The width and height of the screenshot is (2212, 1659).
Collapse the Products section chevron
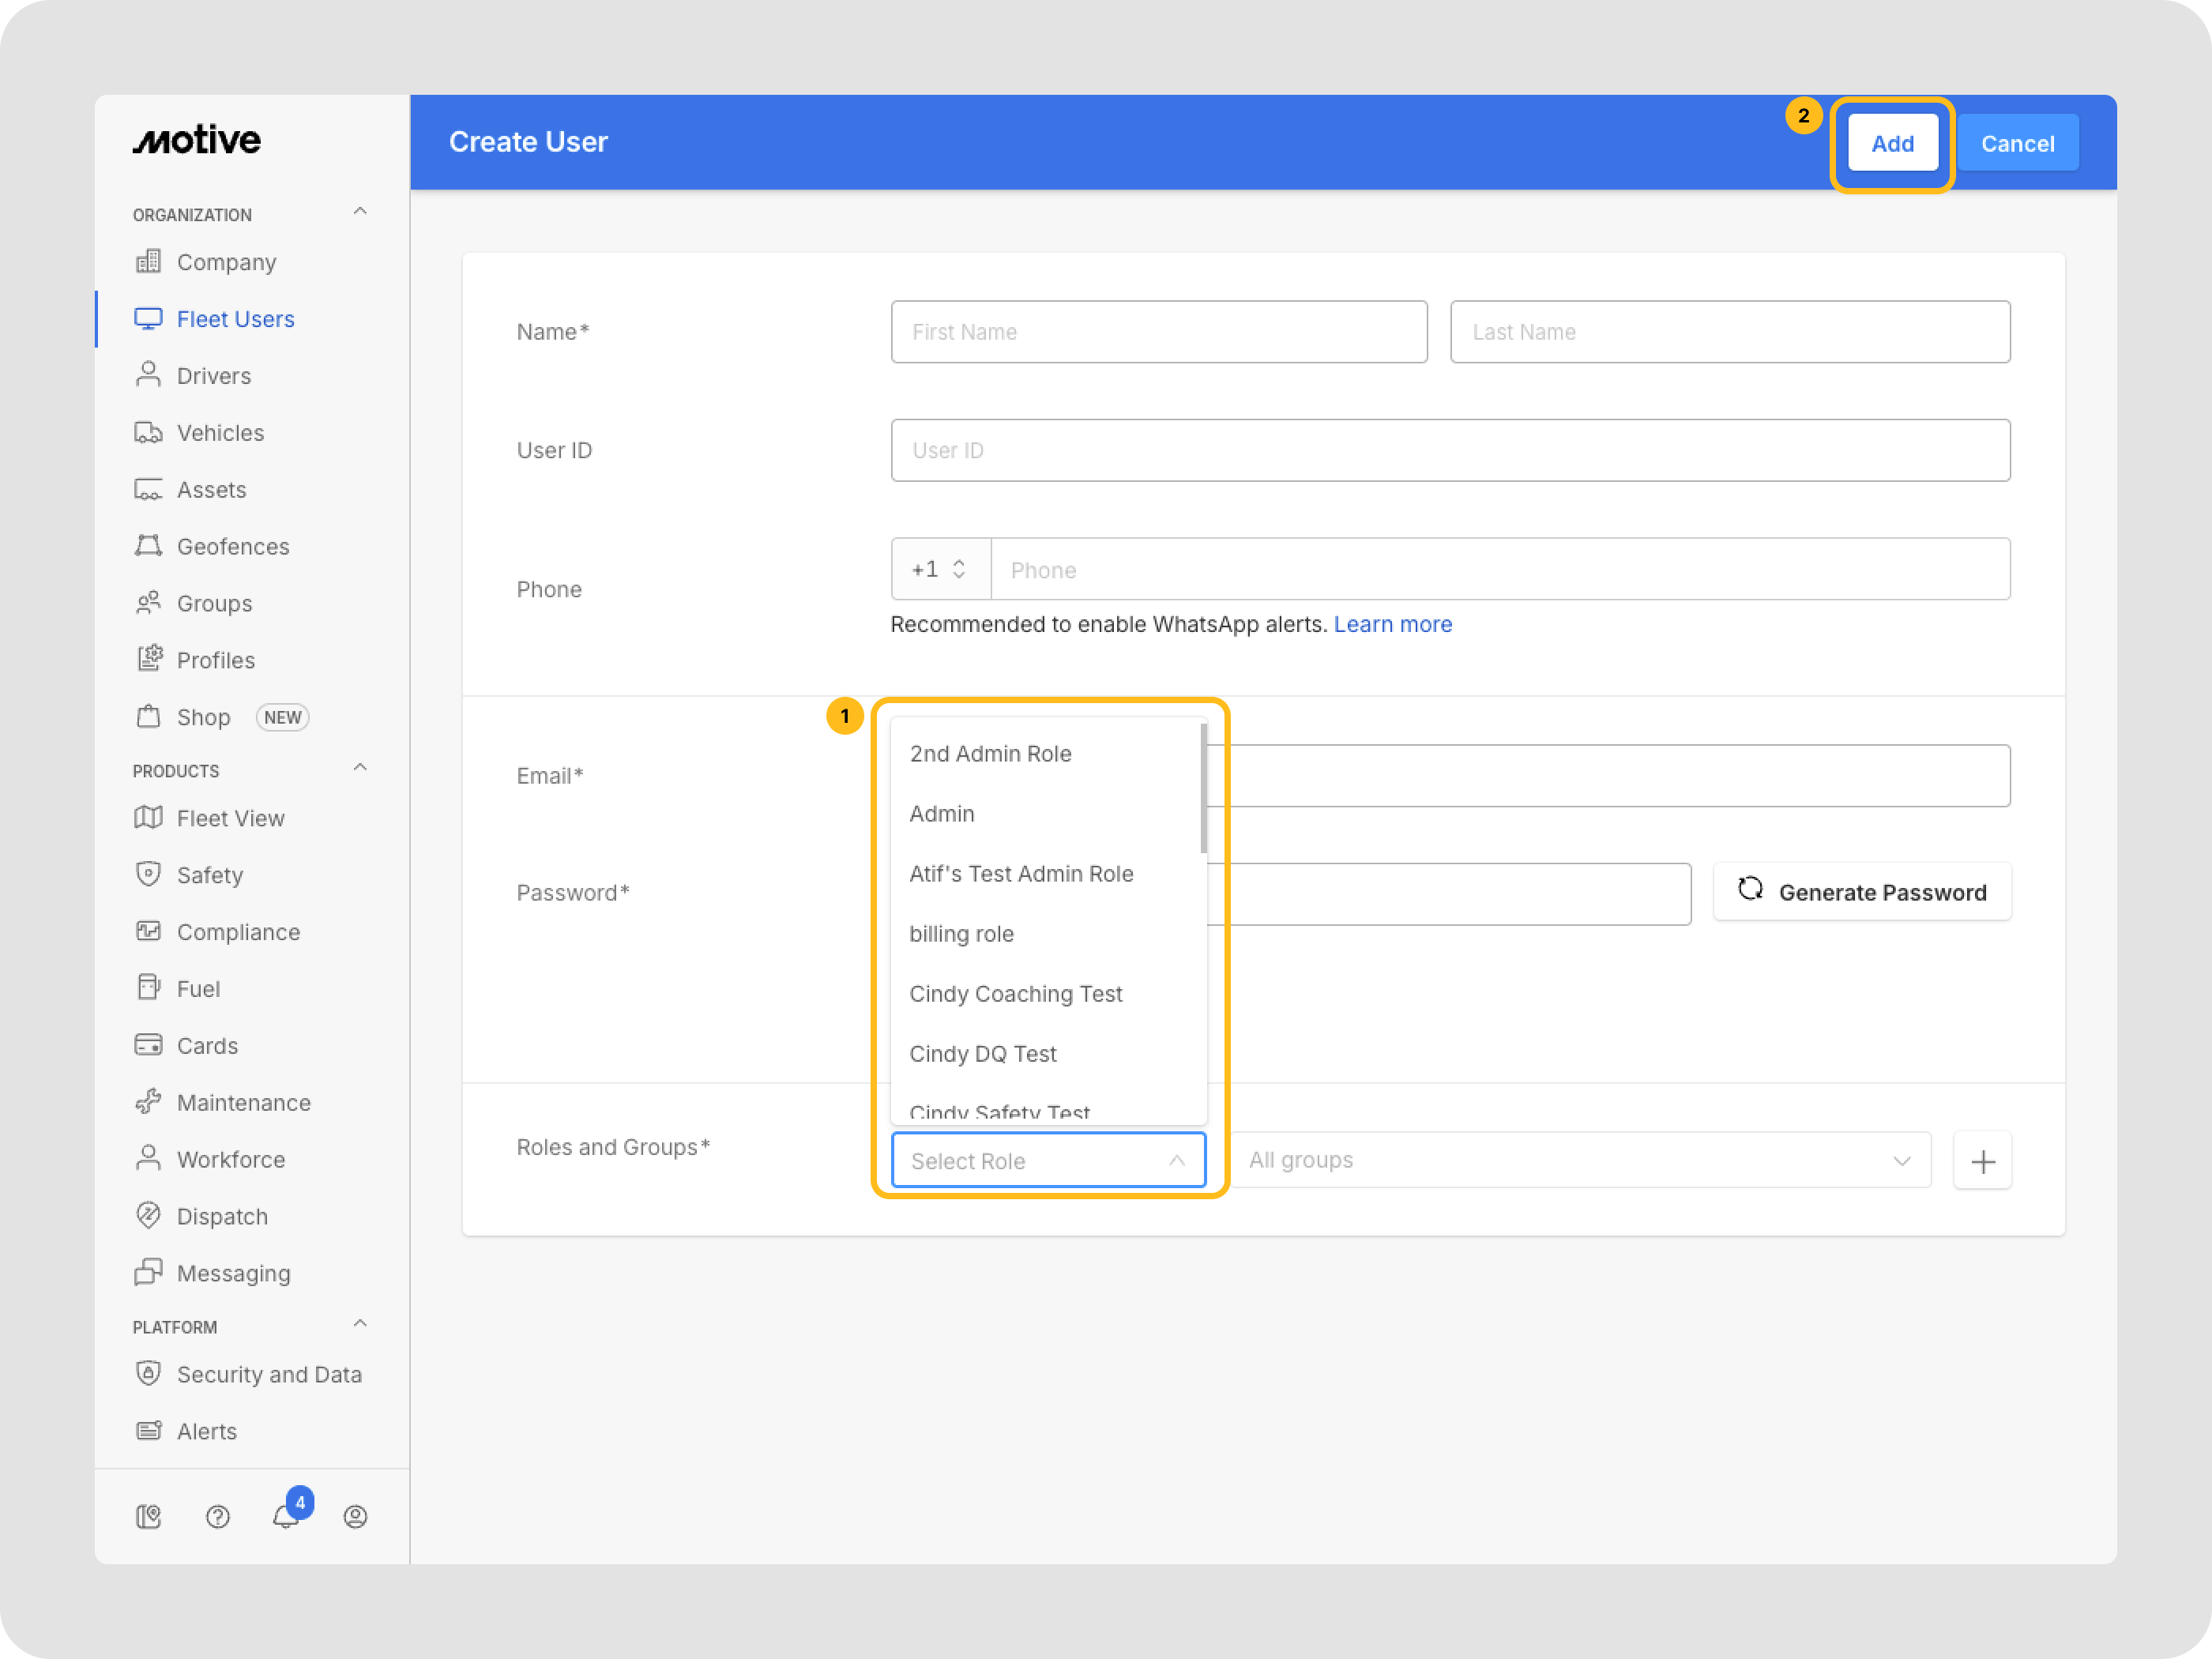click(x=360, y=768)
